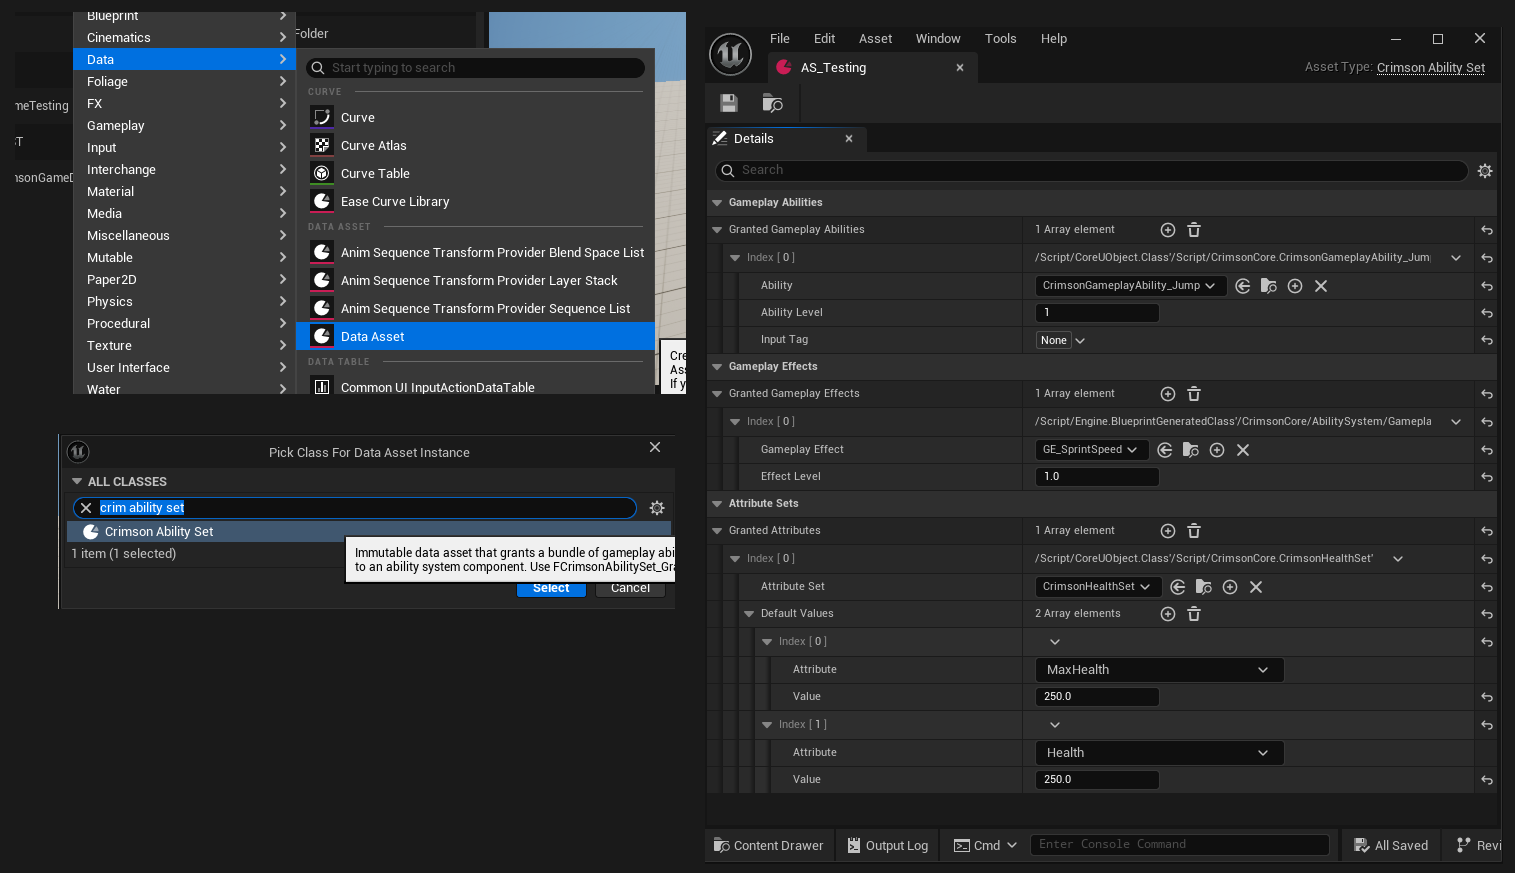Collapse the Gameplay Abilities category
This screenshot has height=873, width=1515.
tap(717, 203)
